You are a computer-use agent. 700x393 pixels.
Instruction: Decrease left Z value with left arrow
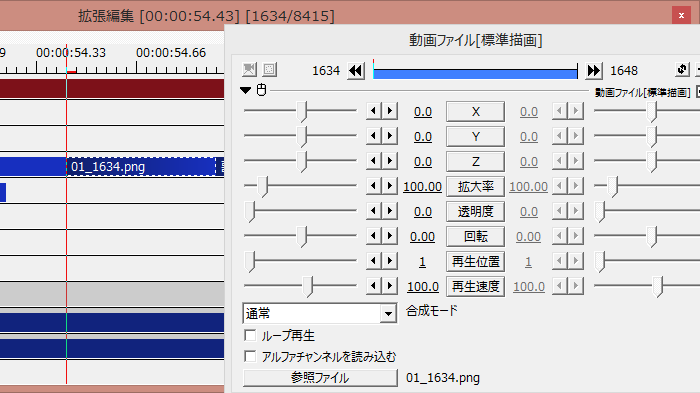pyautogui.click(x=374, y=161)
